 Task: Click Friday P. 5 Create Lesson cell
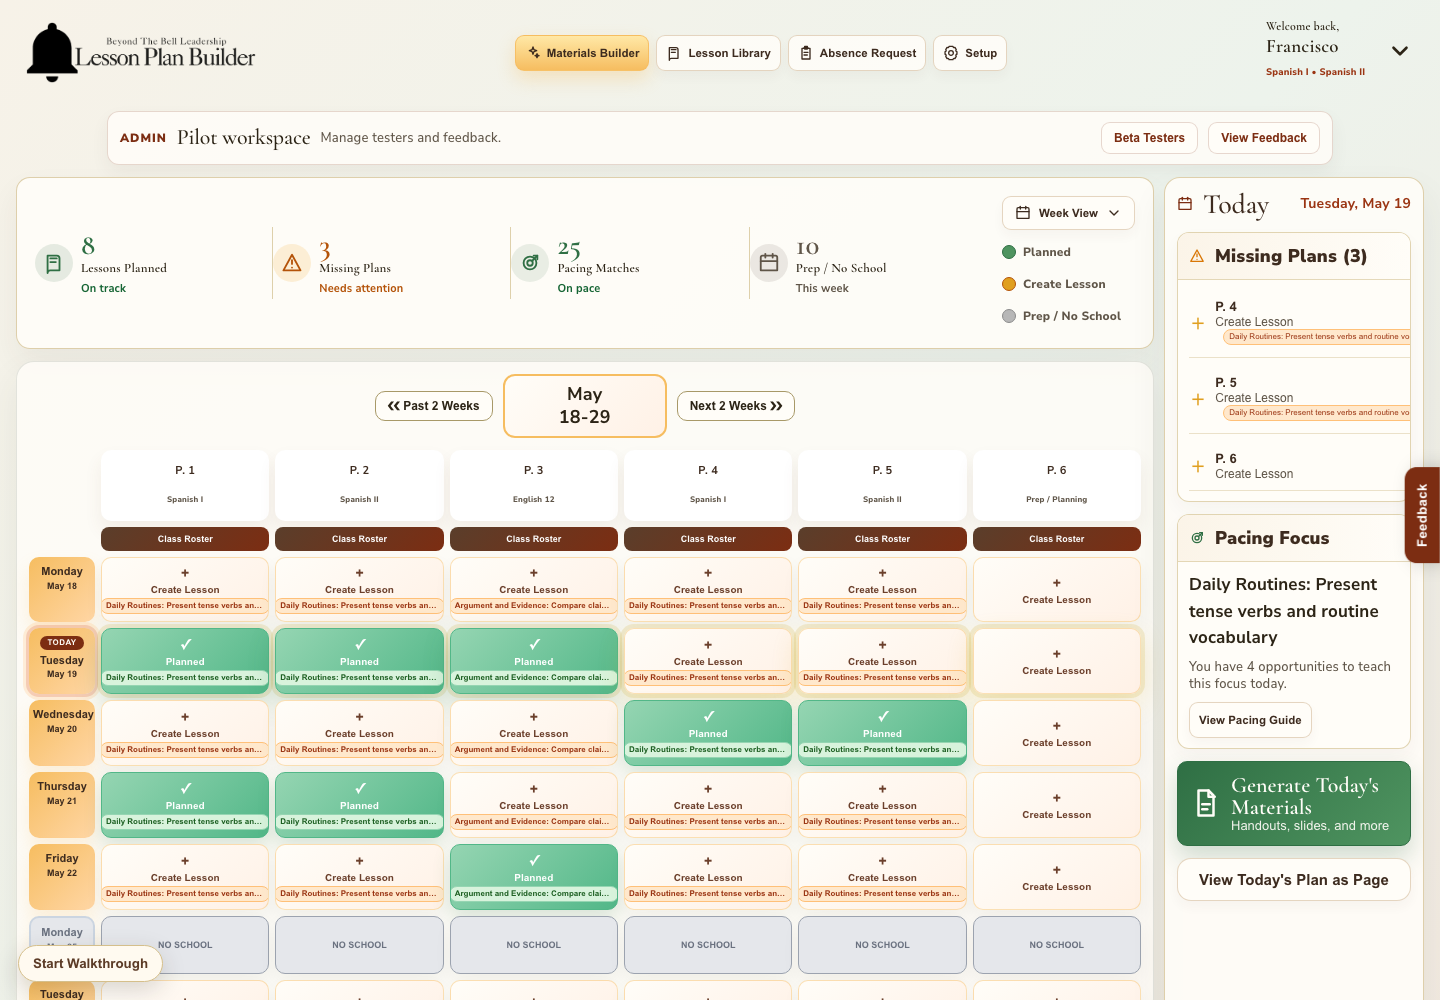click(x=883, y=877)
